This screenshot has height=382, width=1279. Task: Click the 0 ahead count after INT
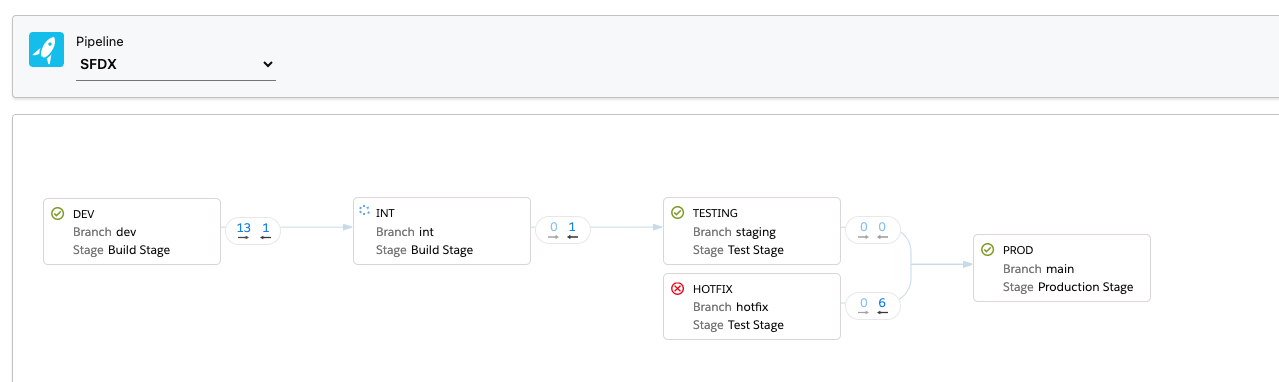point(554,229)
